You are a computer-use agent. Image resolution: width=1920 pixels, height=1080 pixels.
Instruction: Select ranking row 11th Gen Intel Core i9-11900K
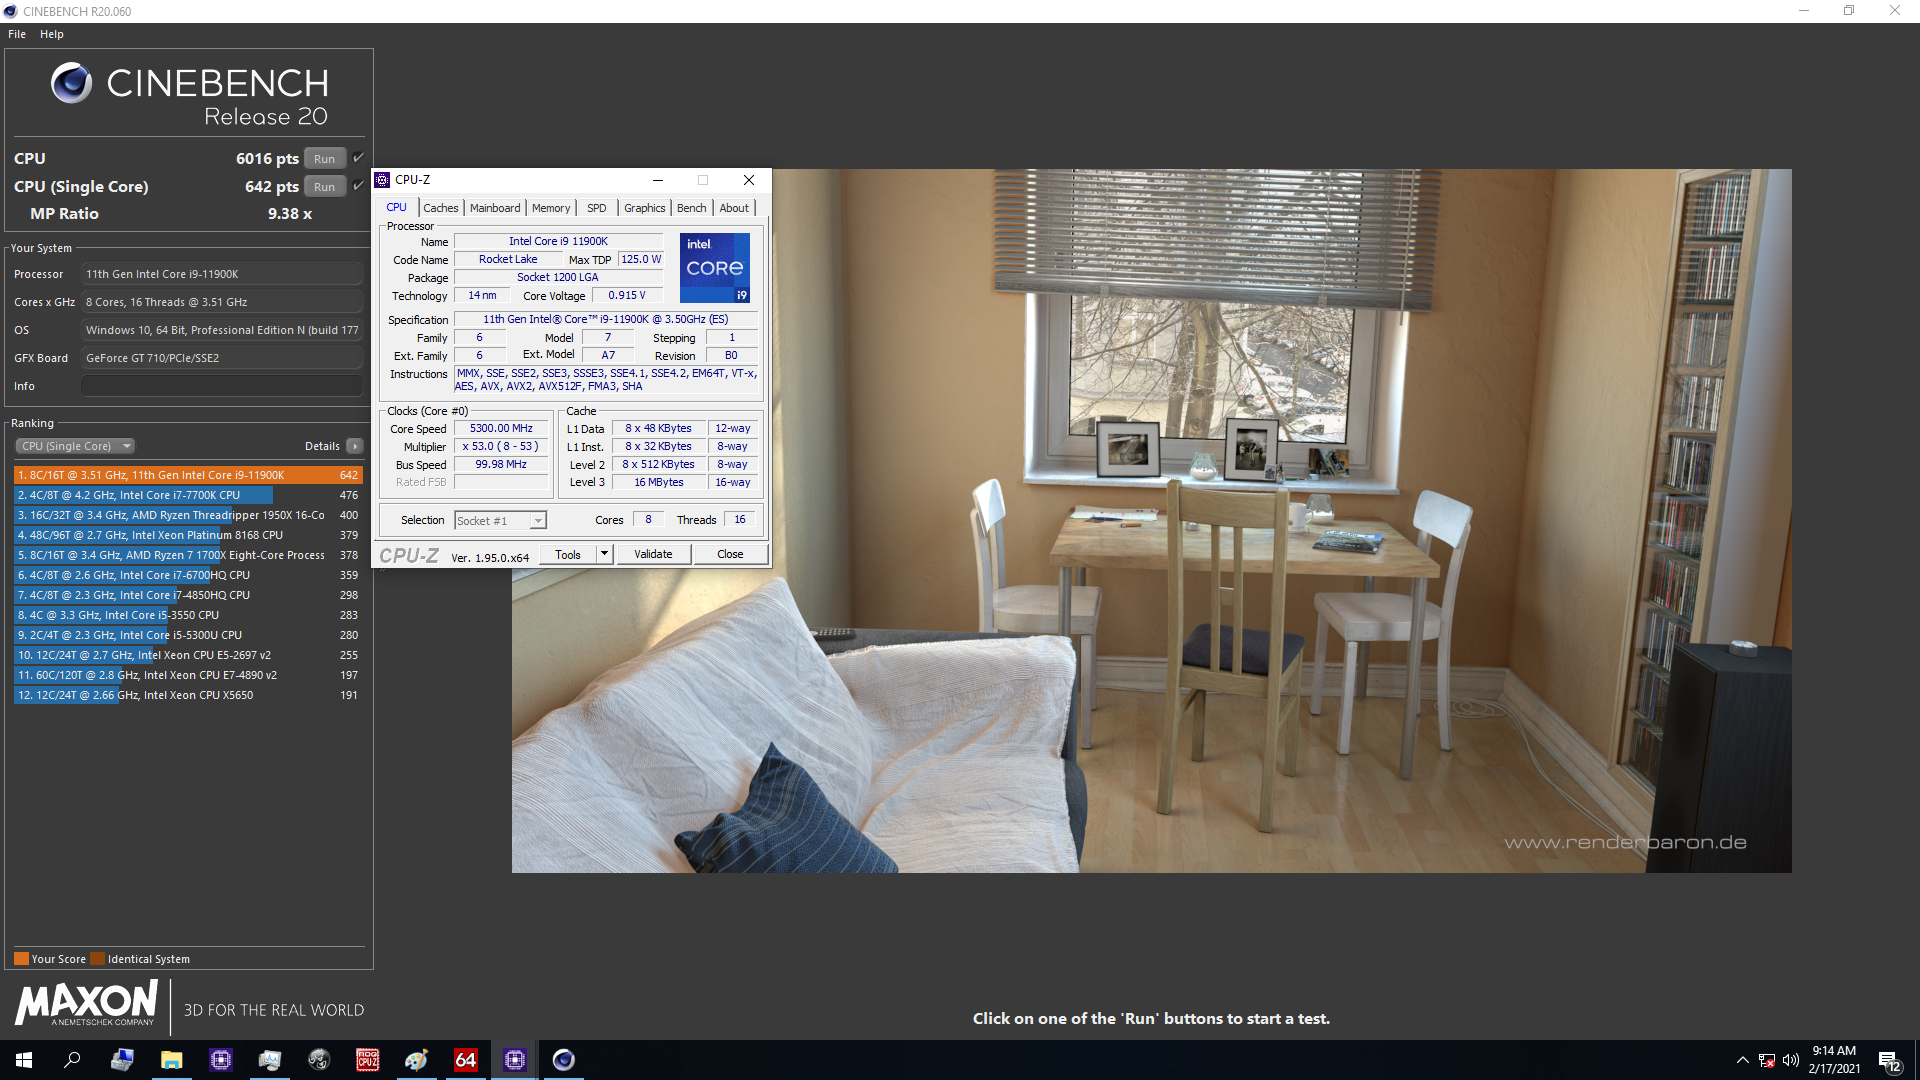[x=188, y=475]
